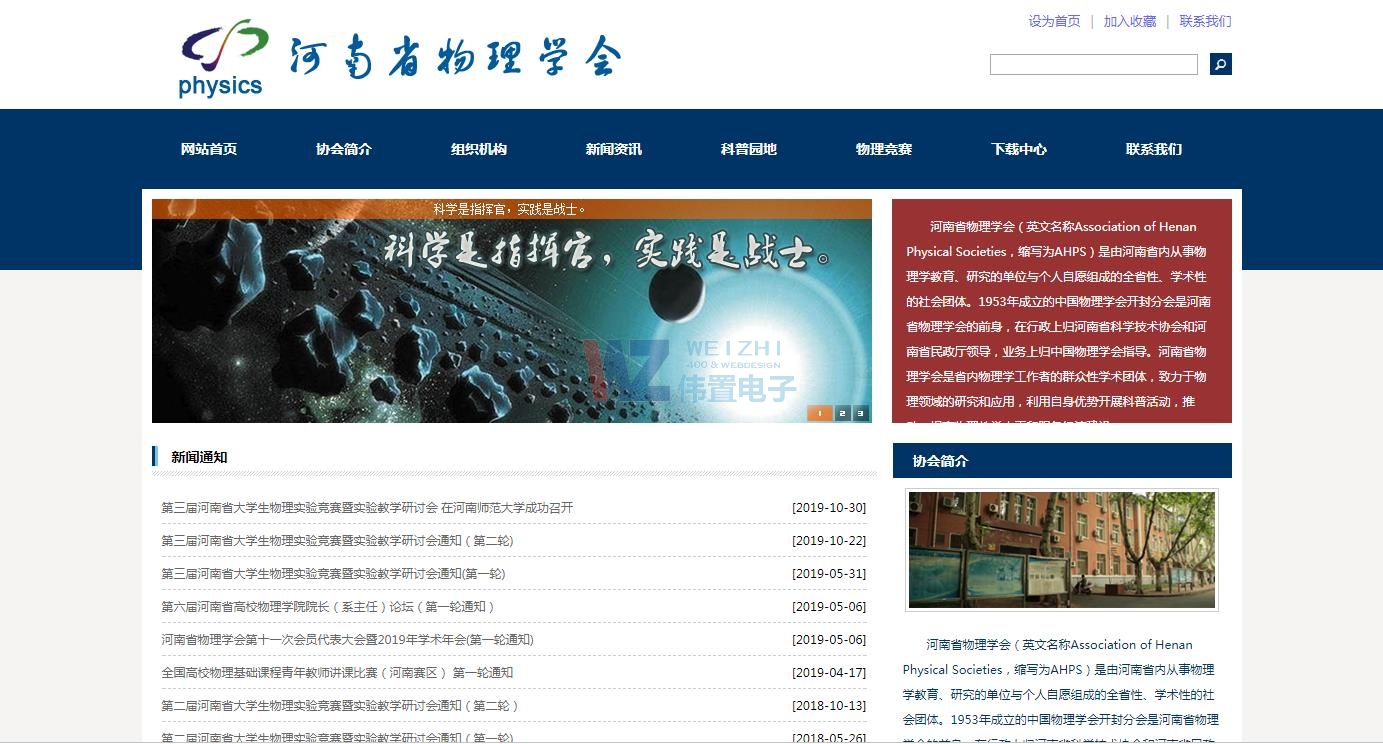1383x744 pixels.
Task: Select banner slide indicator 2
Action: pyautogui.click(x=842, y=413)
